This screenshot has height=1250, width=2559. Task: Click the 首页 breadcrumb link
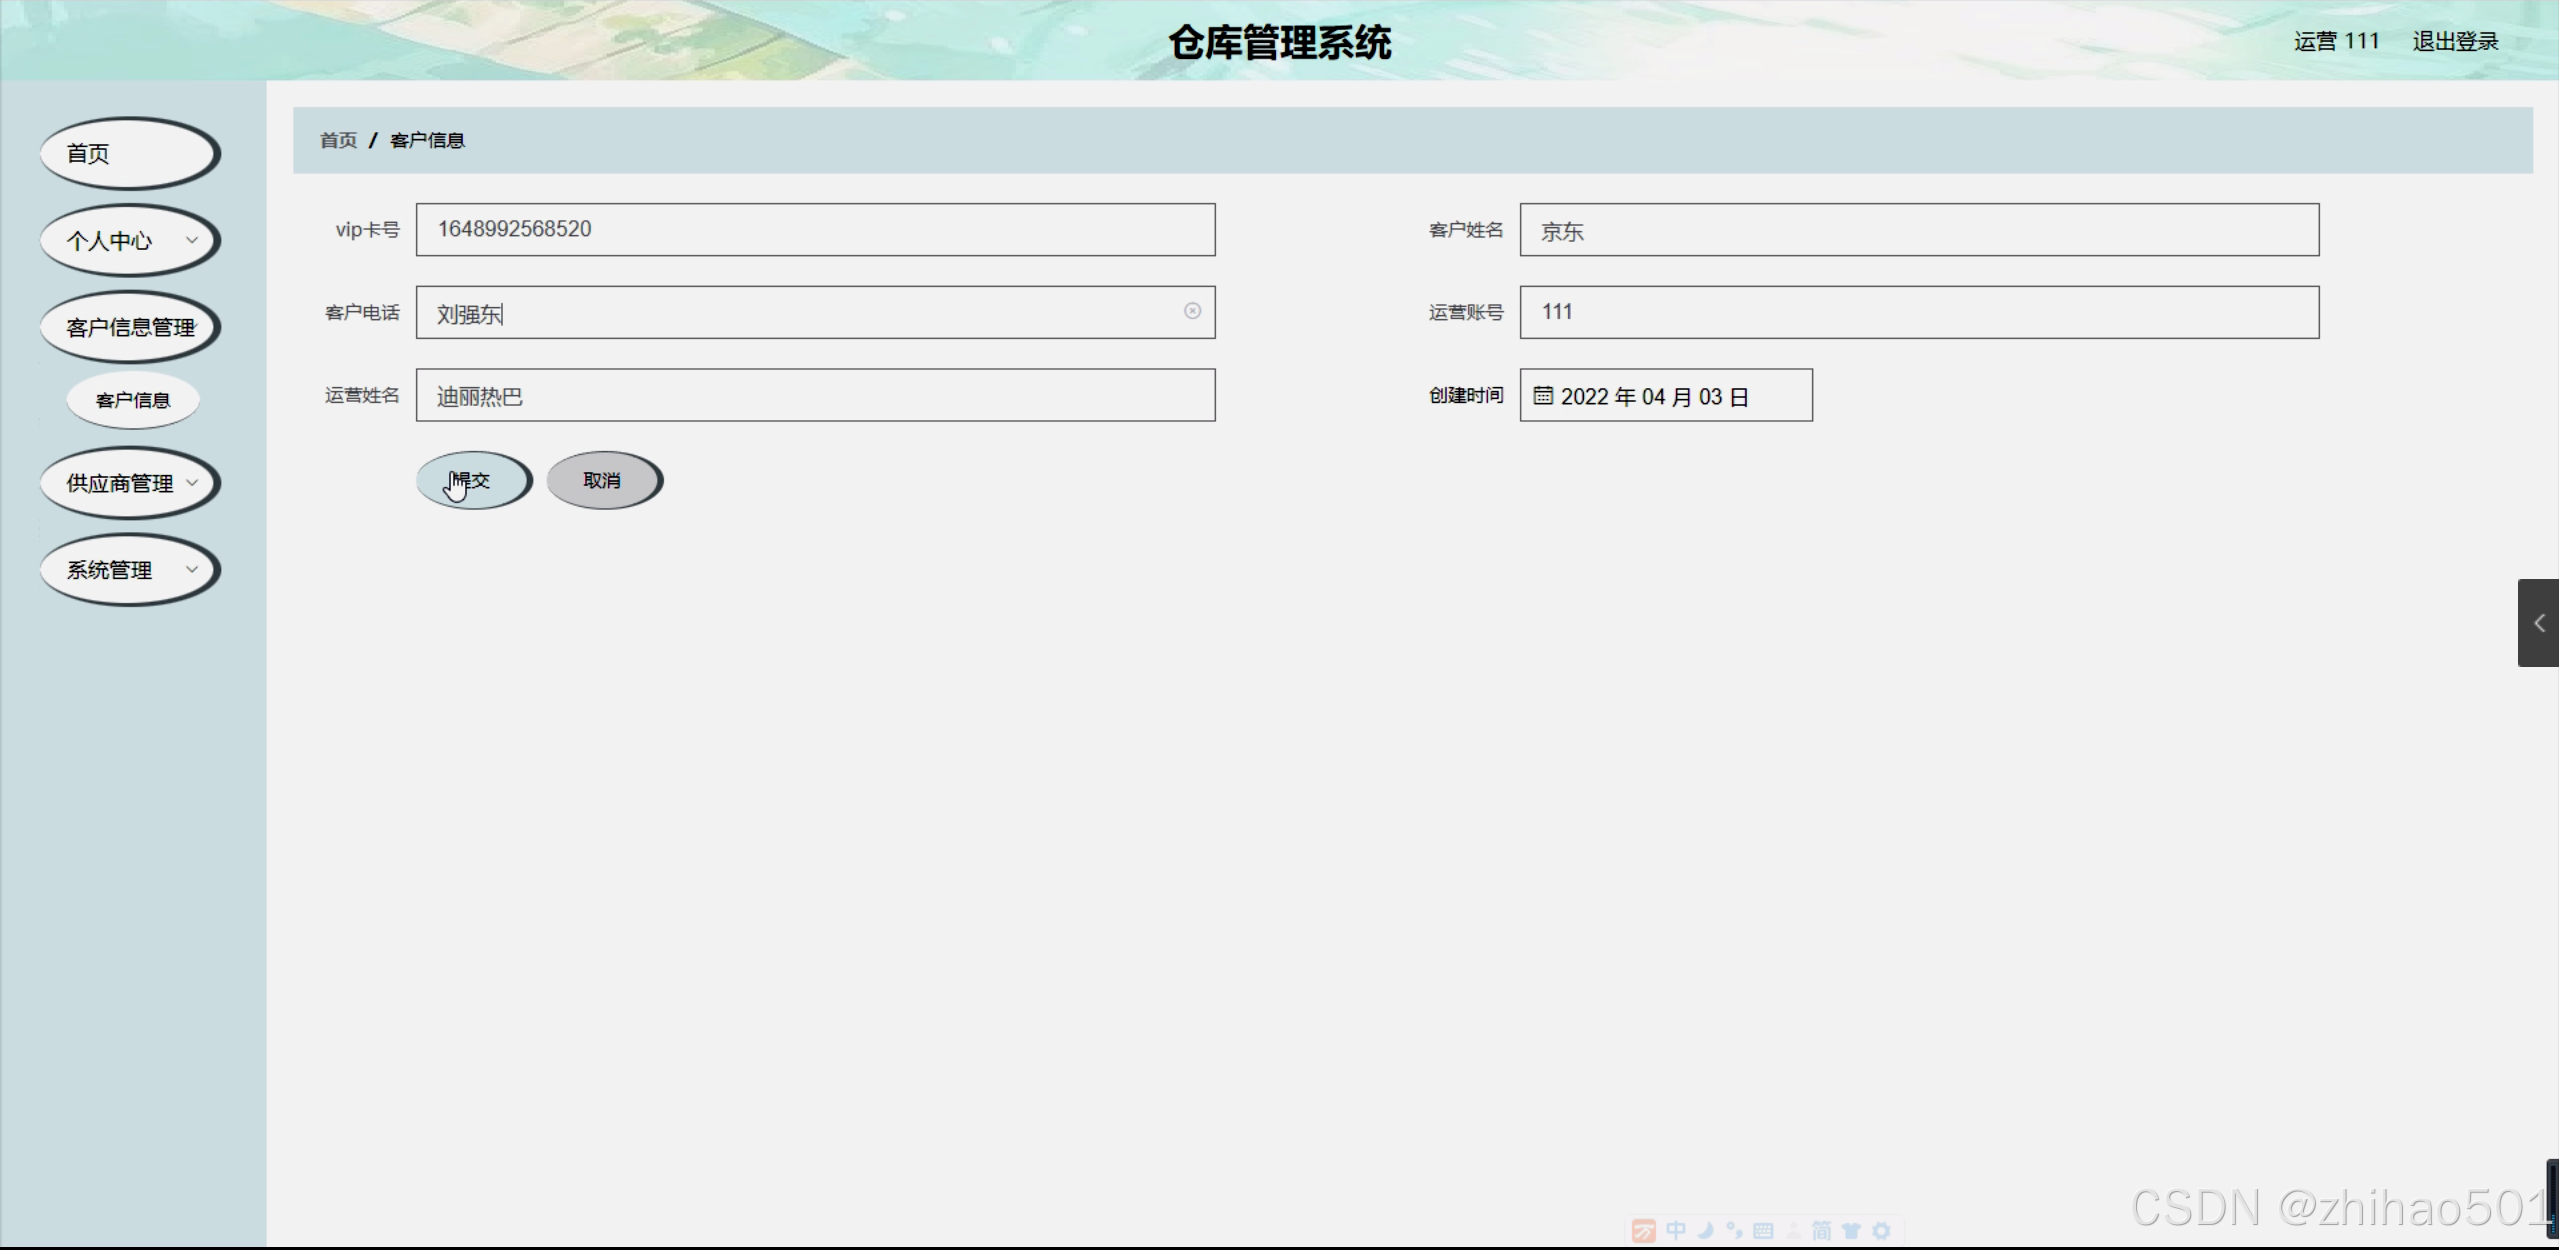[x=338, y=141]
